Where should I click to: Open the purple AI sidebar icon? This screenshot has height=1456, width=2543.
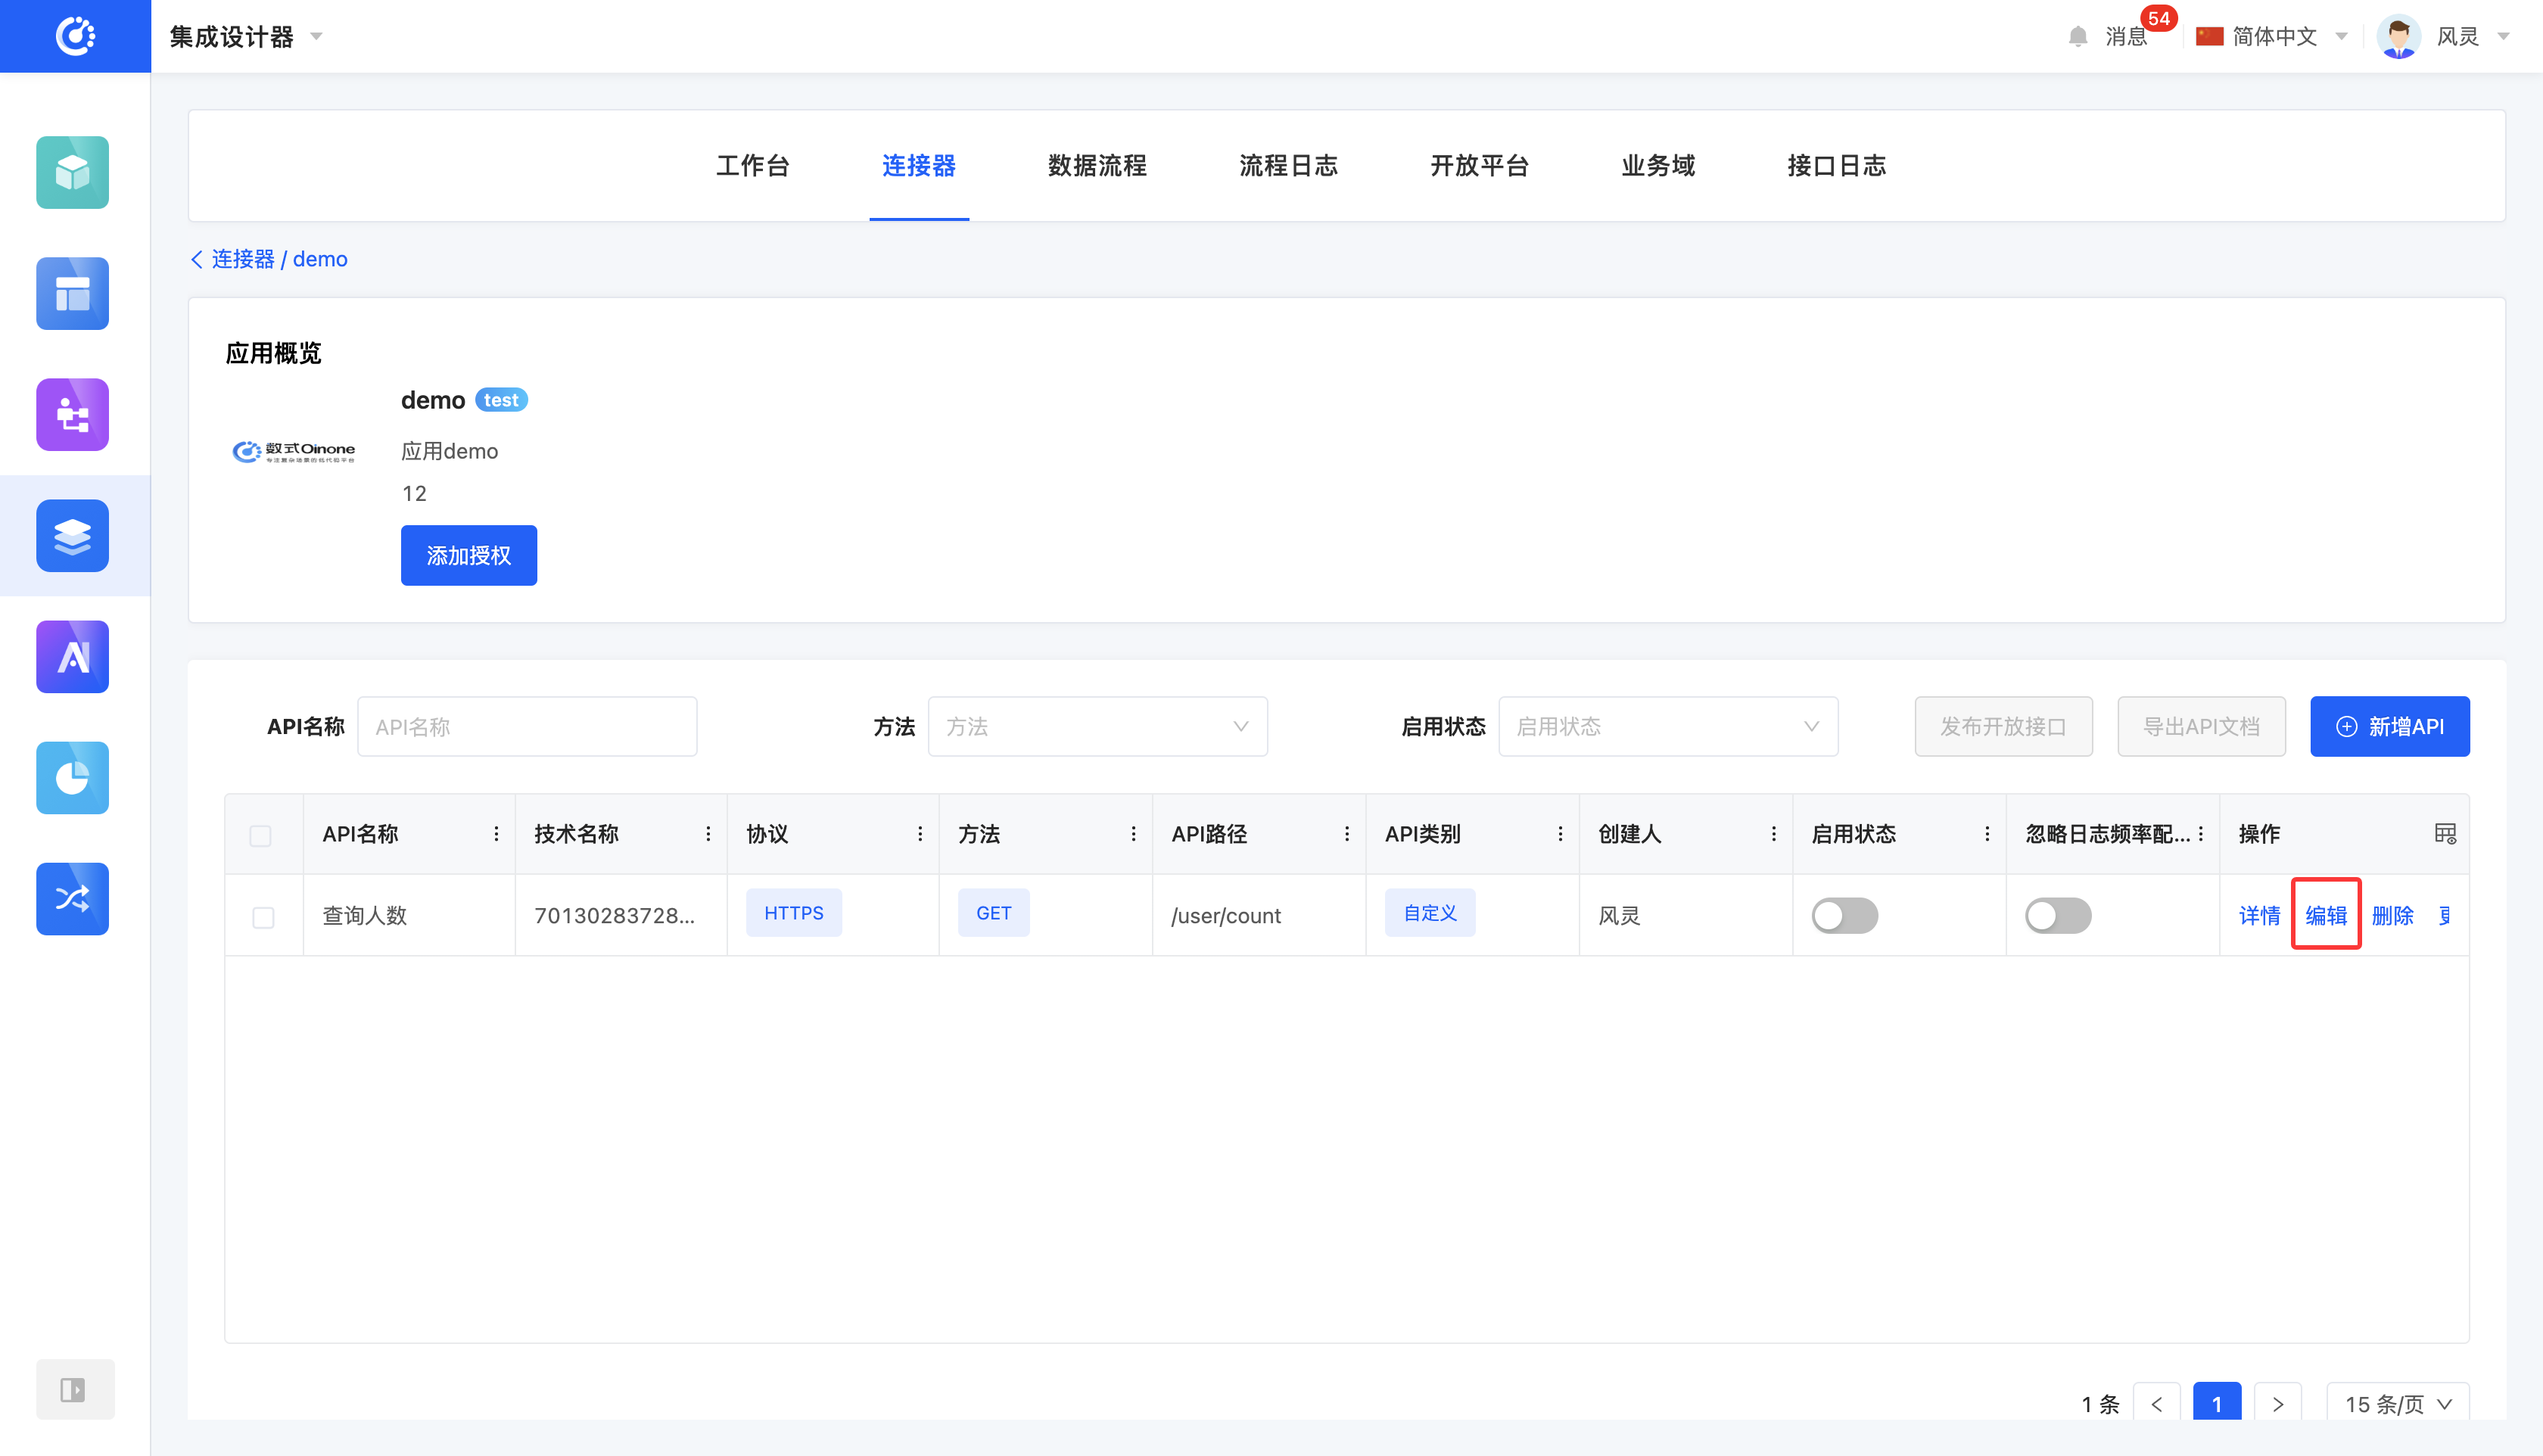coord(72,657)
